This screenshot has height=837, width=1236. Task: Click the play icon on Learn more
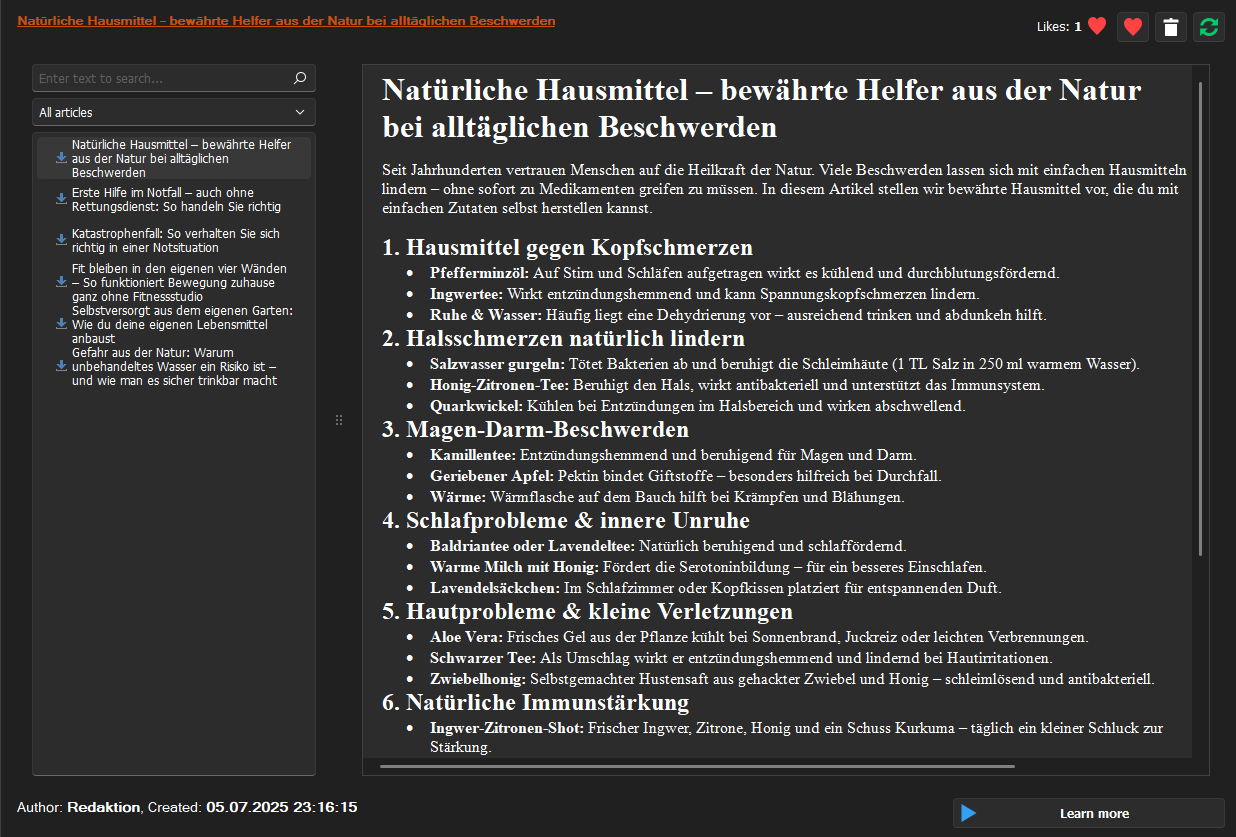tap(968, 813)
